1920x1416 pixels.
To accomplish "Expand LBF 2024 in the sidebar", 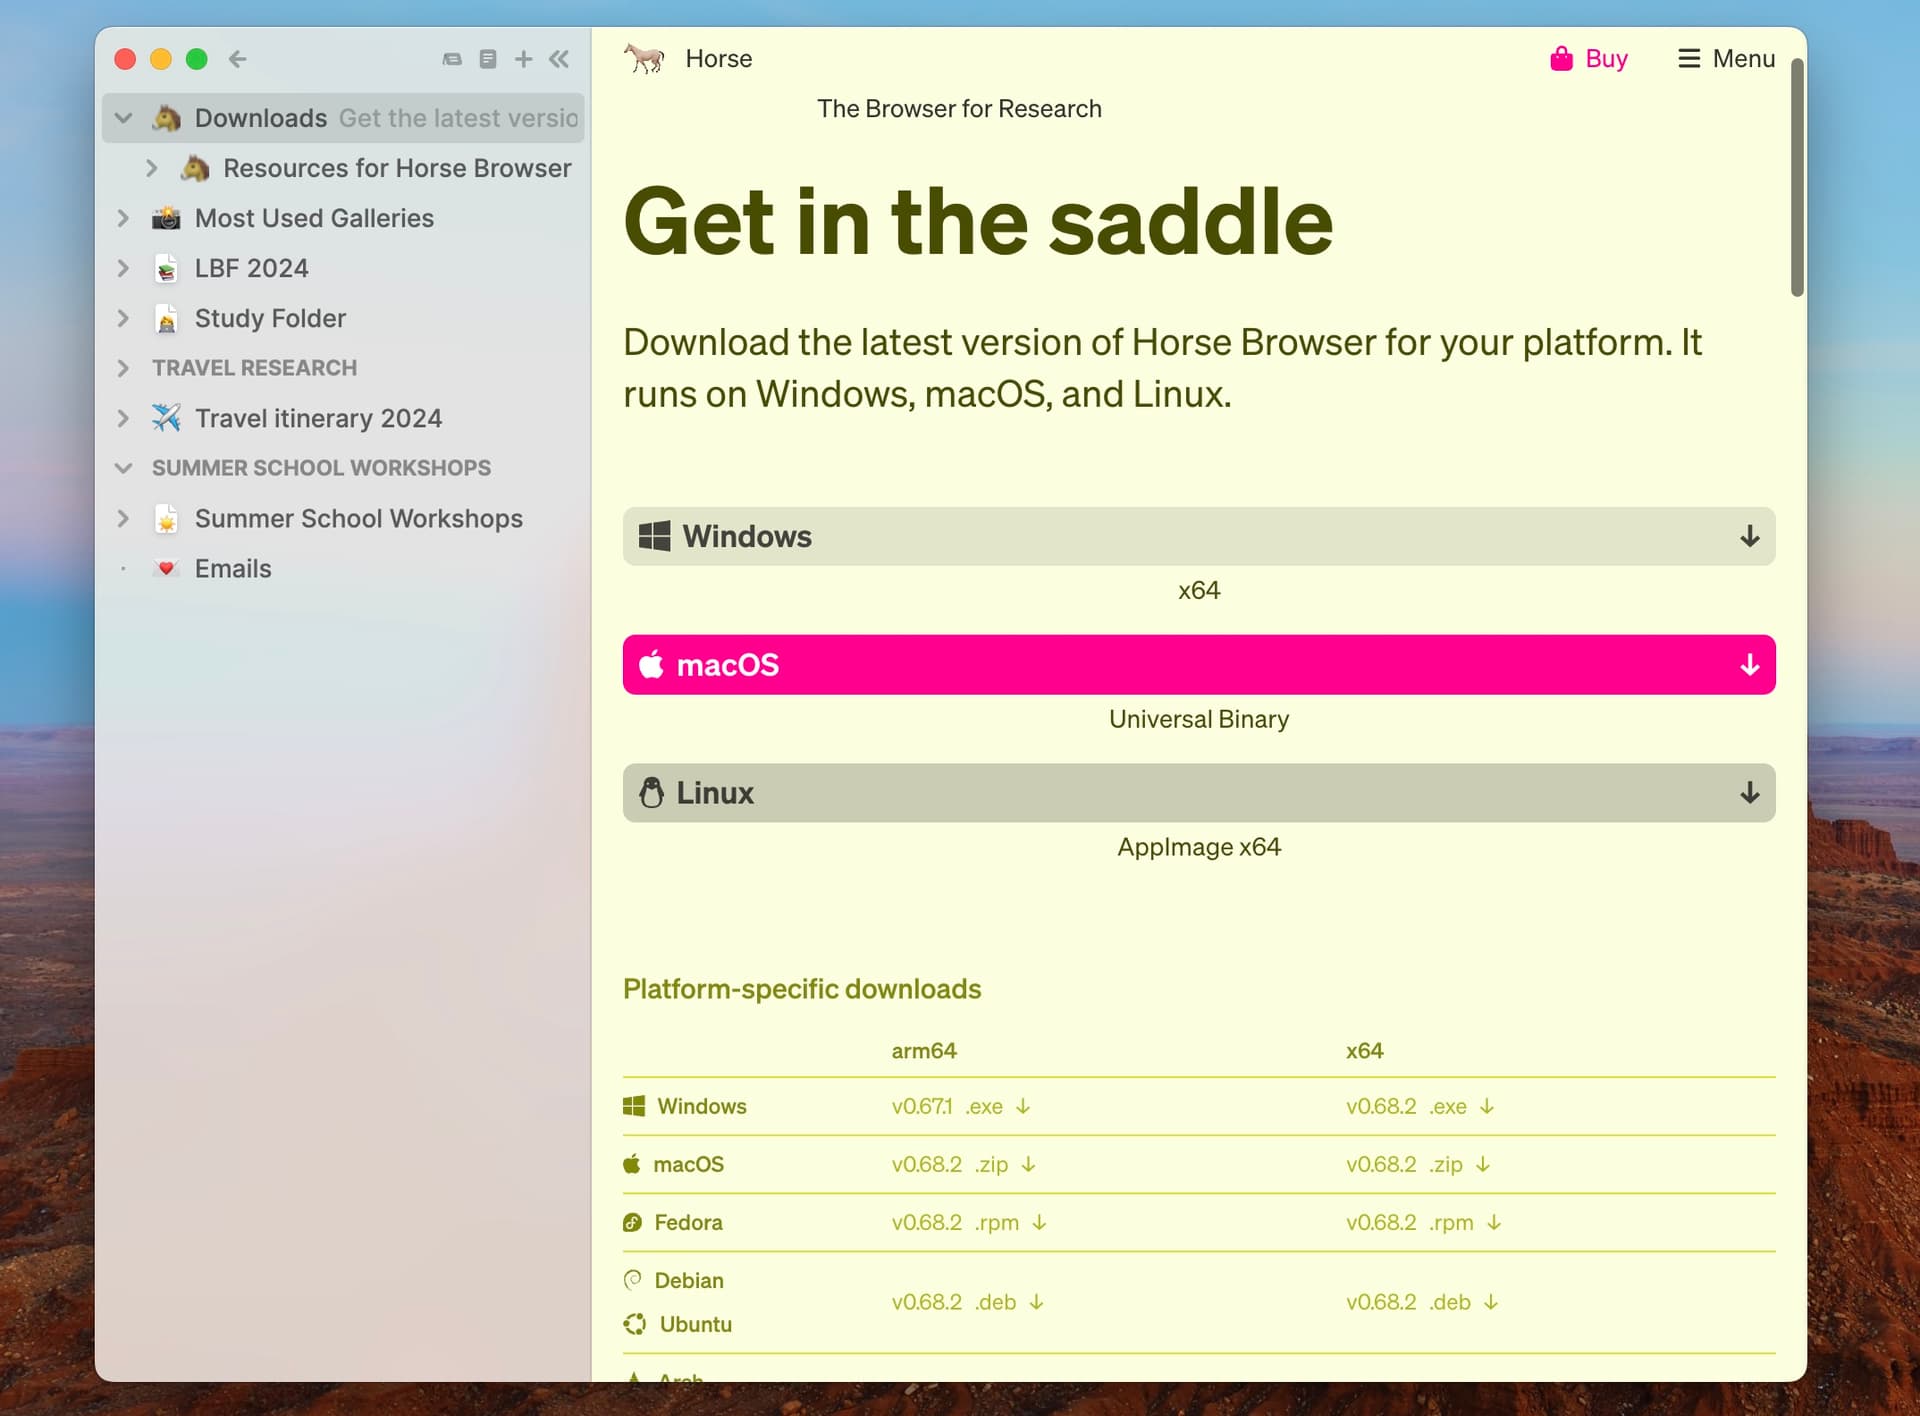I will tap(123, 268).
